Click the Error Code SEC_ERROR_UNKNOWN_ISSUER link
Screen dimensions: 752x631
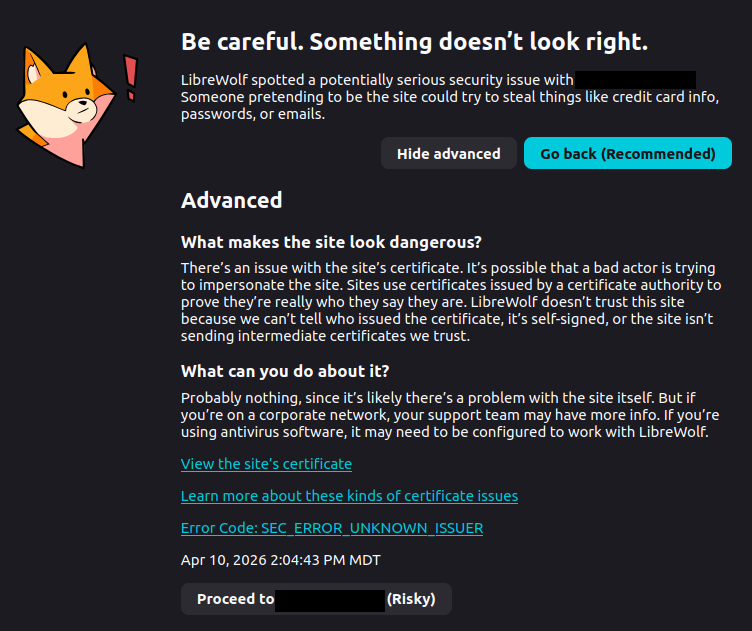(x=331, y=528)
